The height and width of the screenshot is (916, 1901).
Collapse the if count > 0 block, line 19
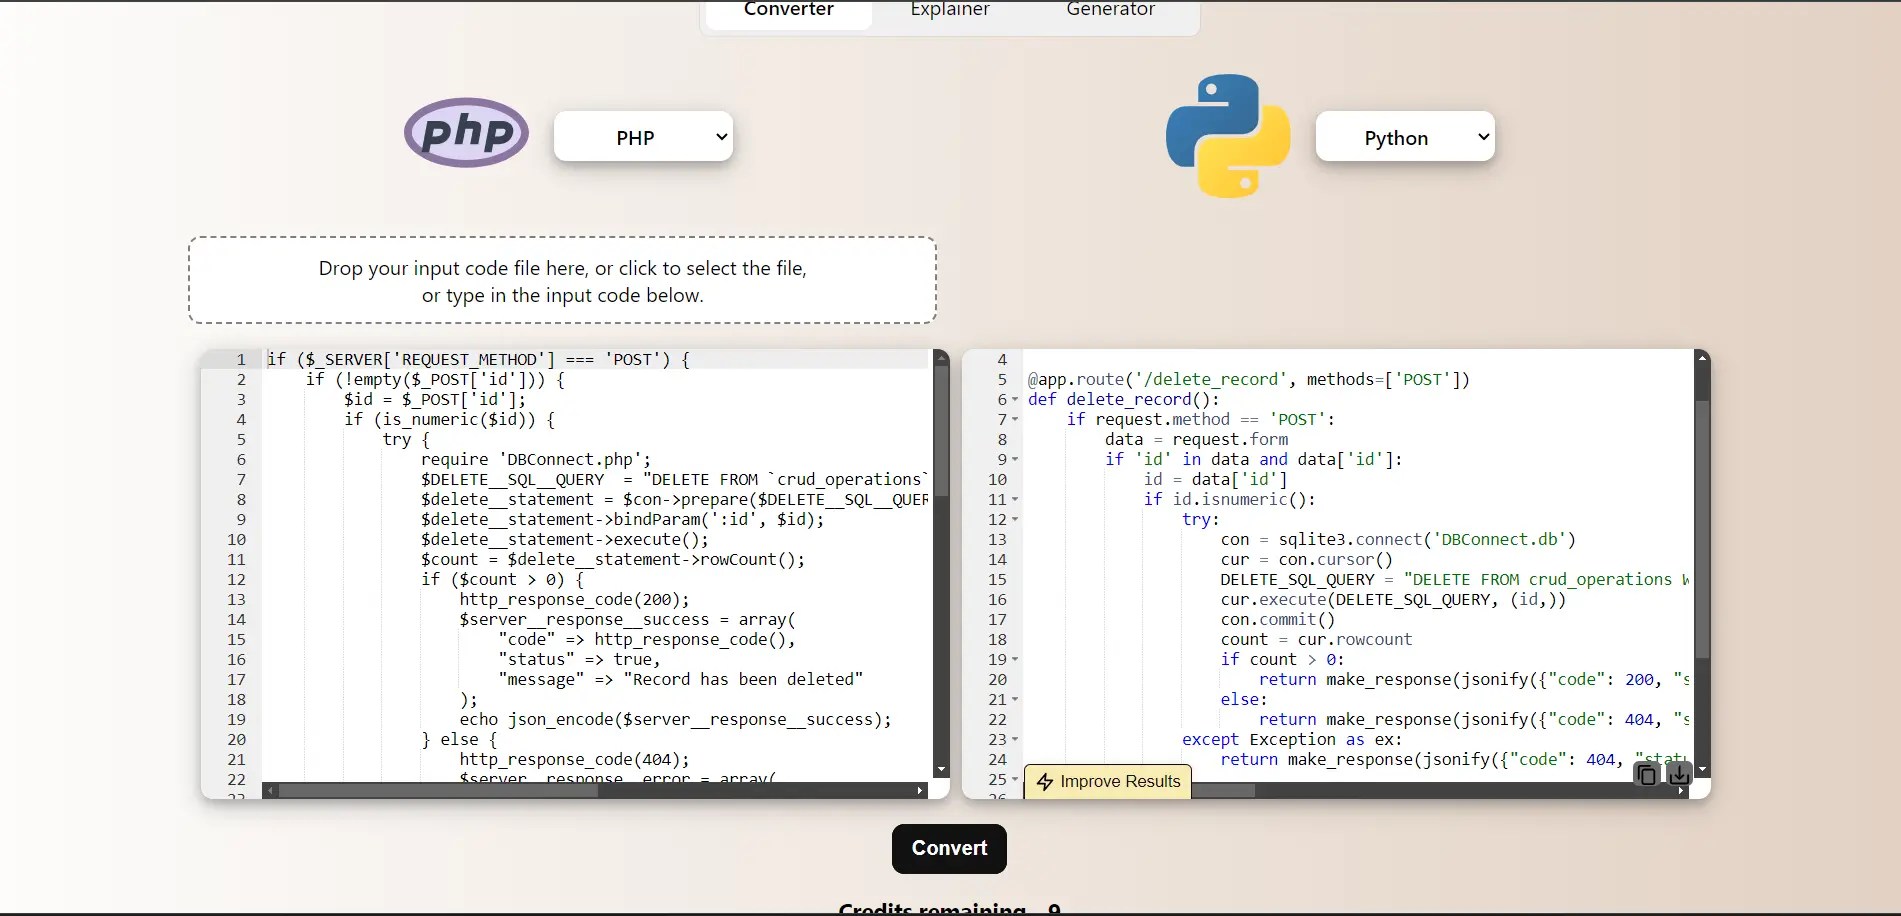click(1015, 660)
